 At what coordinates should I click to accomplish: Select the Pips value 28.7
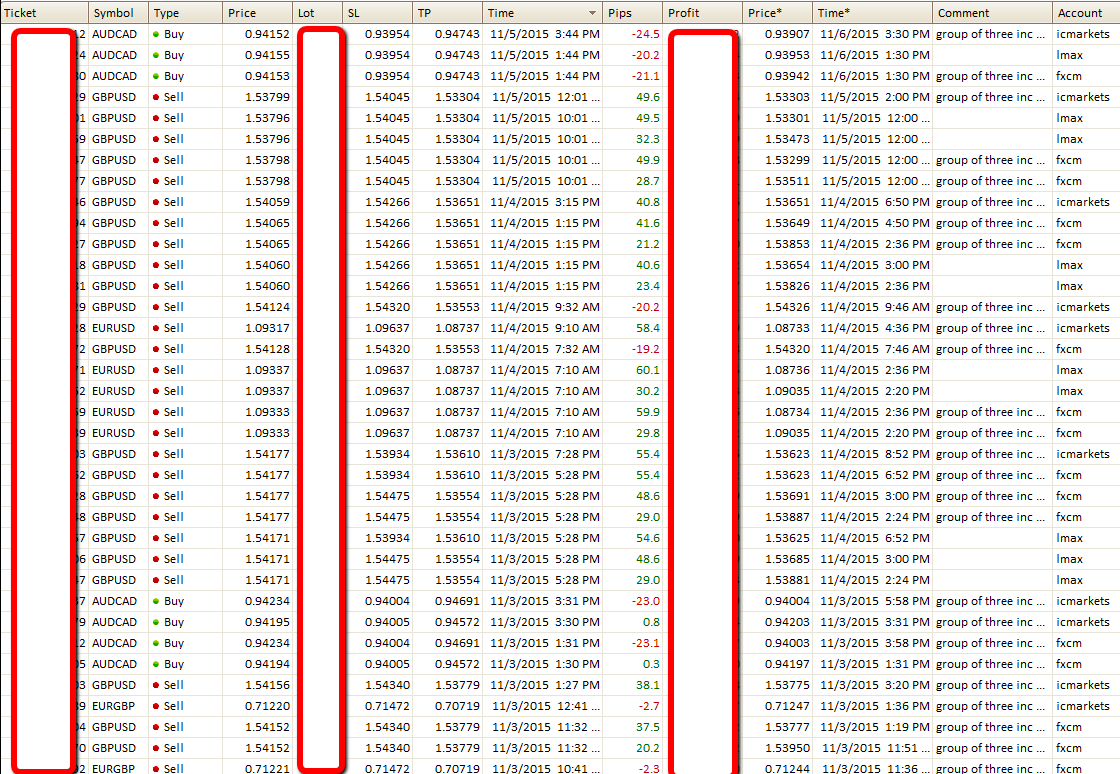(648, 181)
